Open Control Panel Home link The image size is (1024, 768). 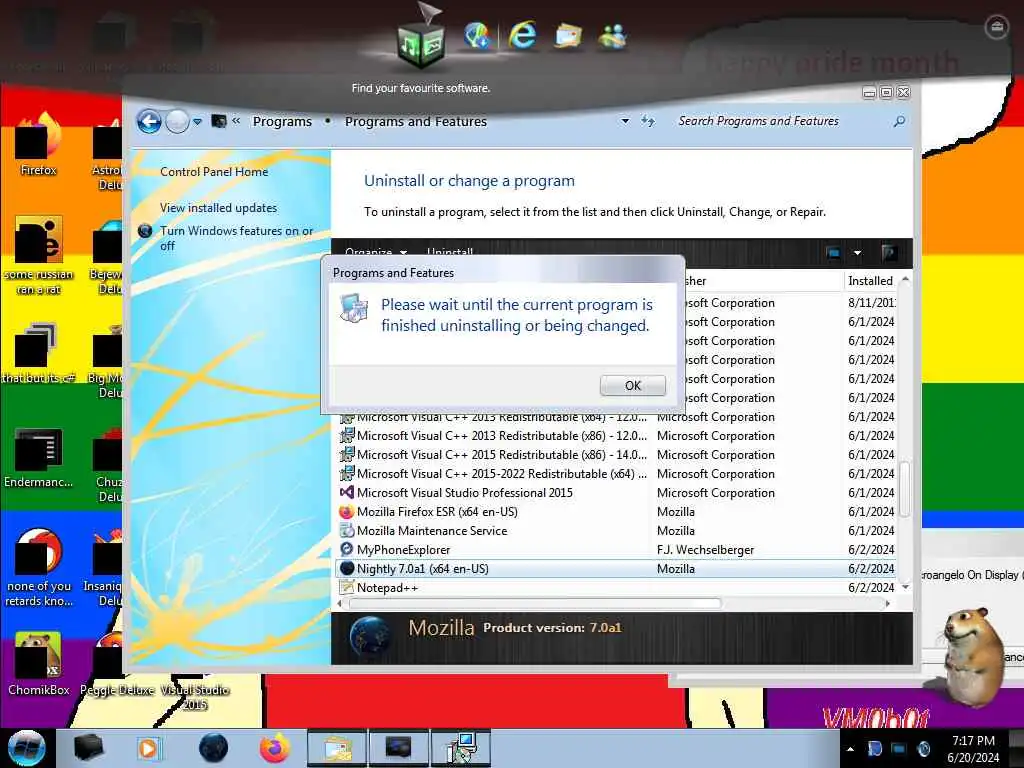pyautogui.click(x=214, y=172)
